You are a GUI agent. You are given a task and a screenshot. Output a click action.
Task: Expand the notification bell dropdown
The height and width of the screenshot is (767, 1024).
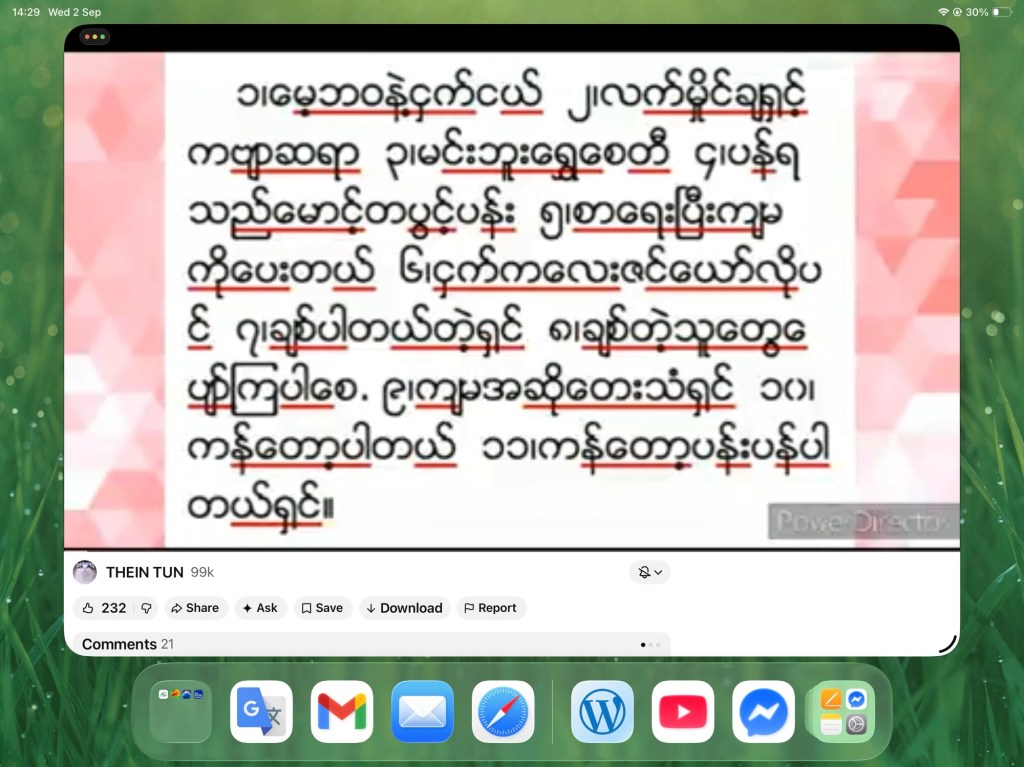(650, 572)
